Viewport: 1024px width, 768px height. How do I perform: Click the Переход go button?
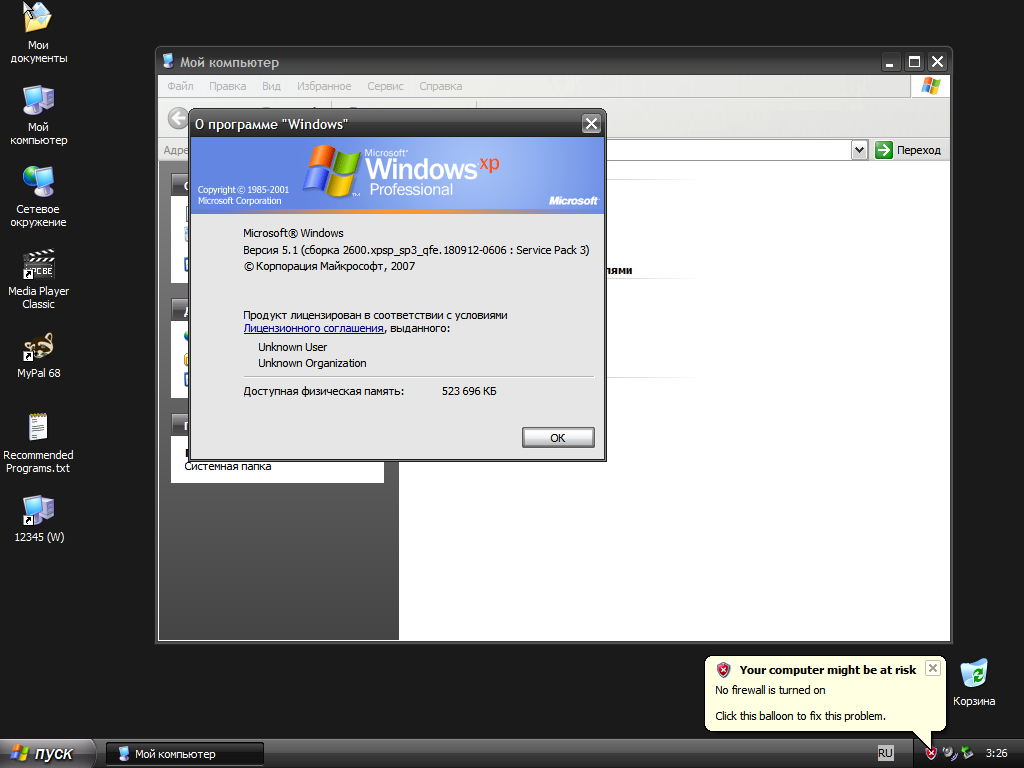coord(908,150)
